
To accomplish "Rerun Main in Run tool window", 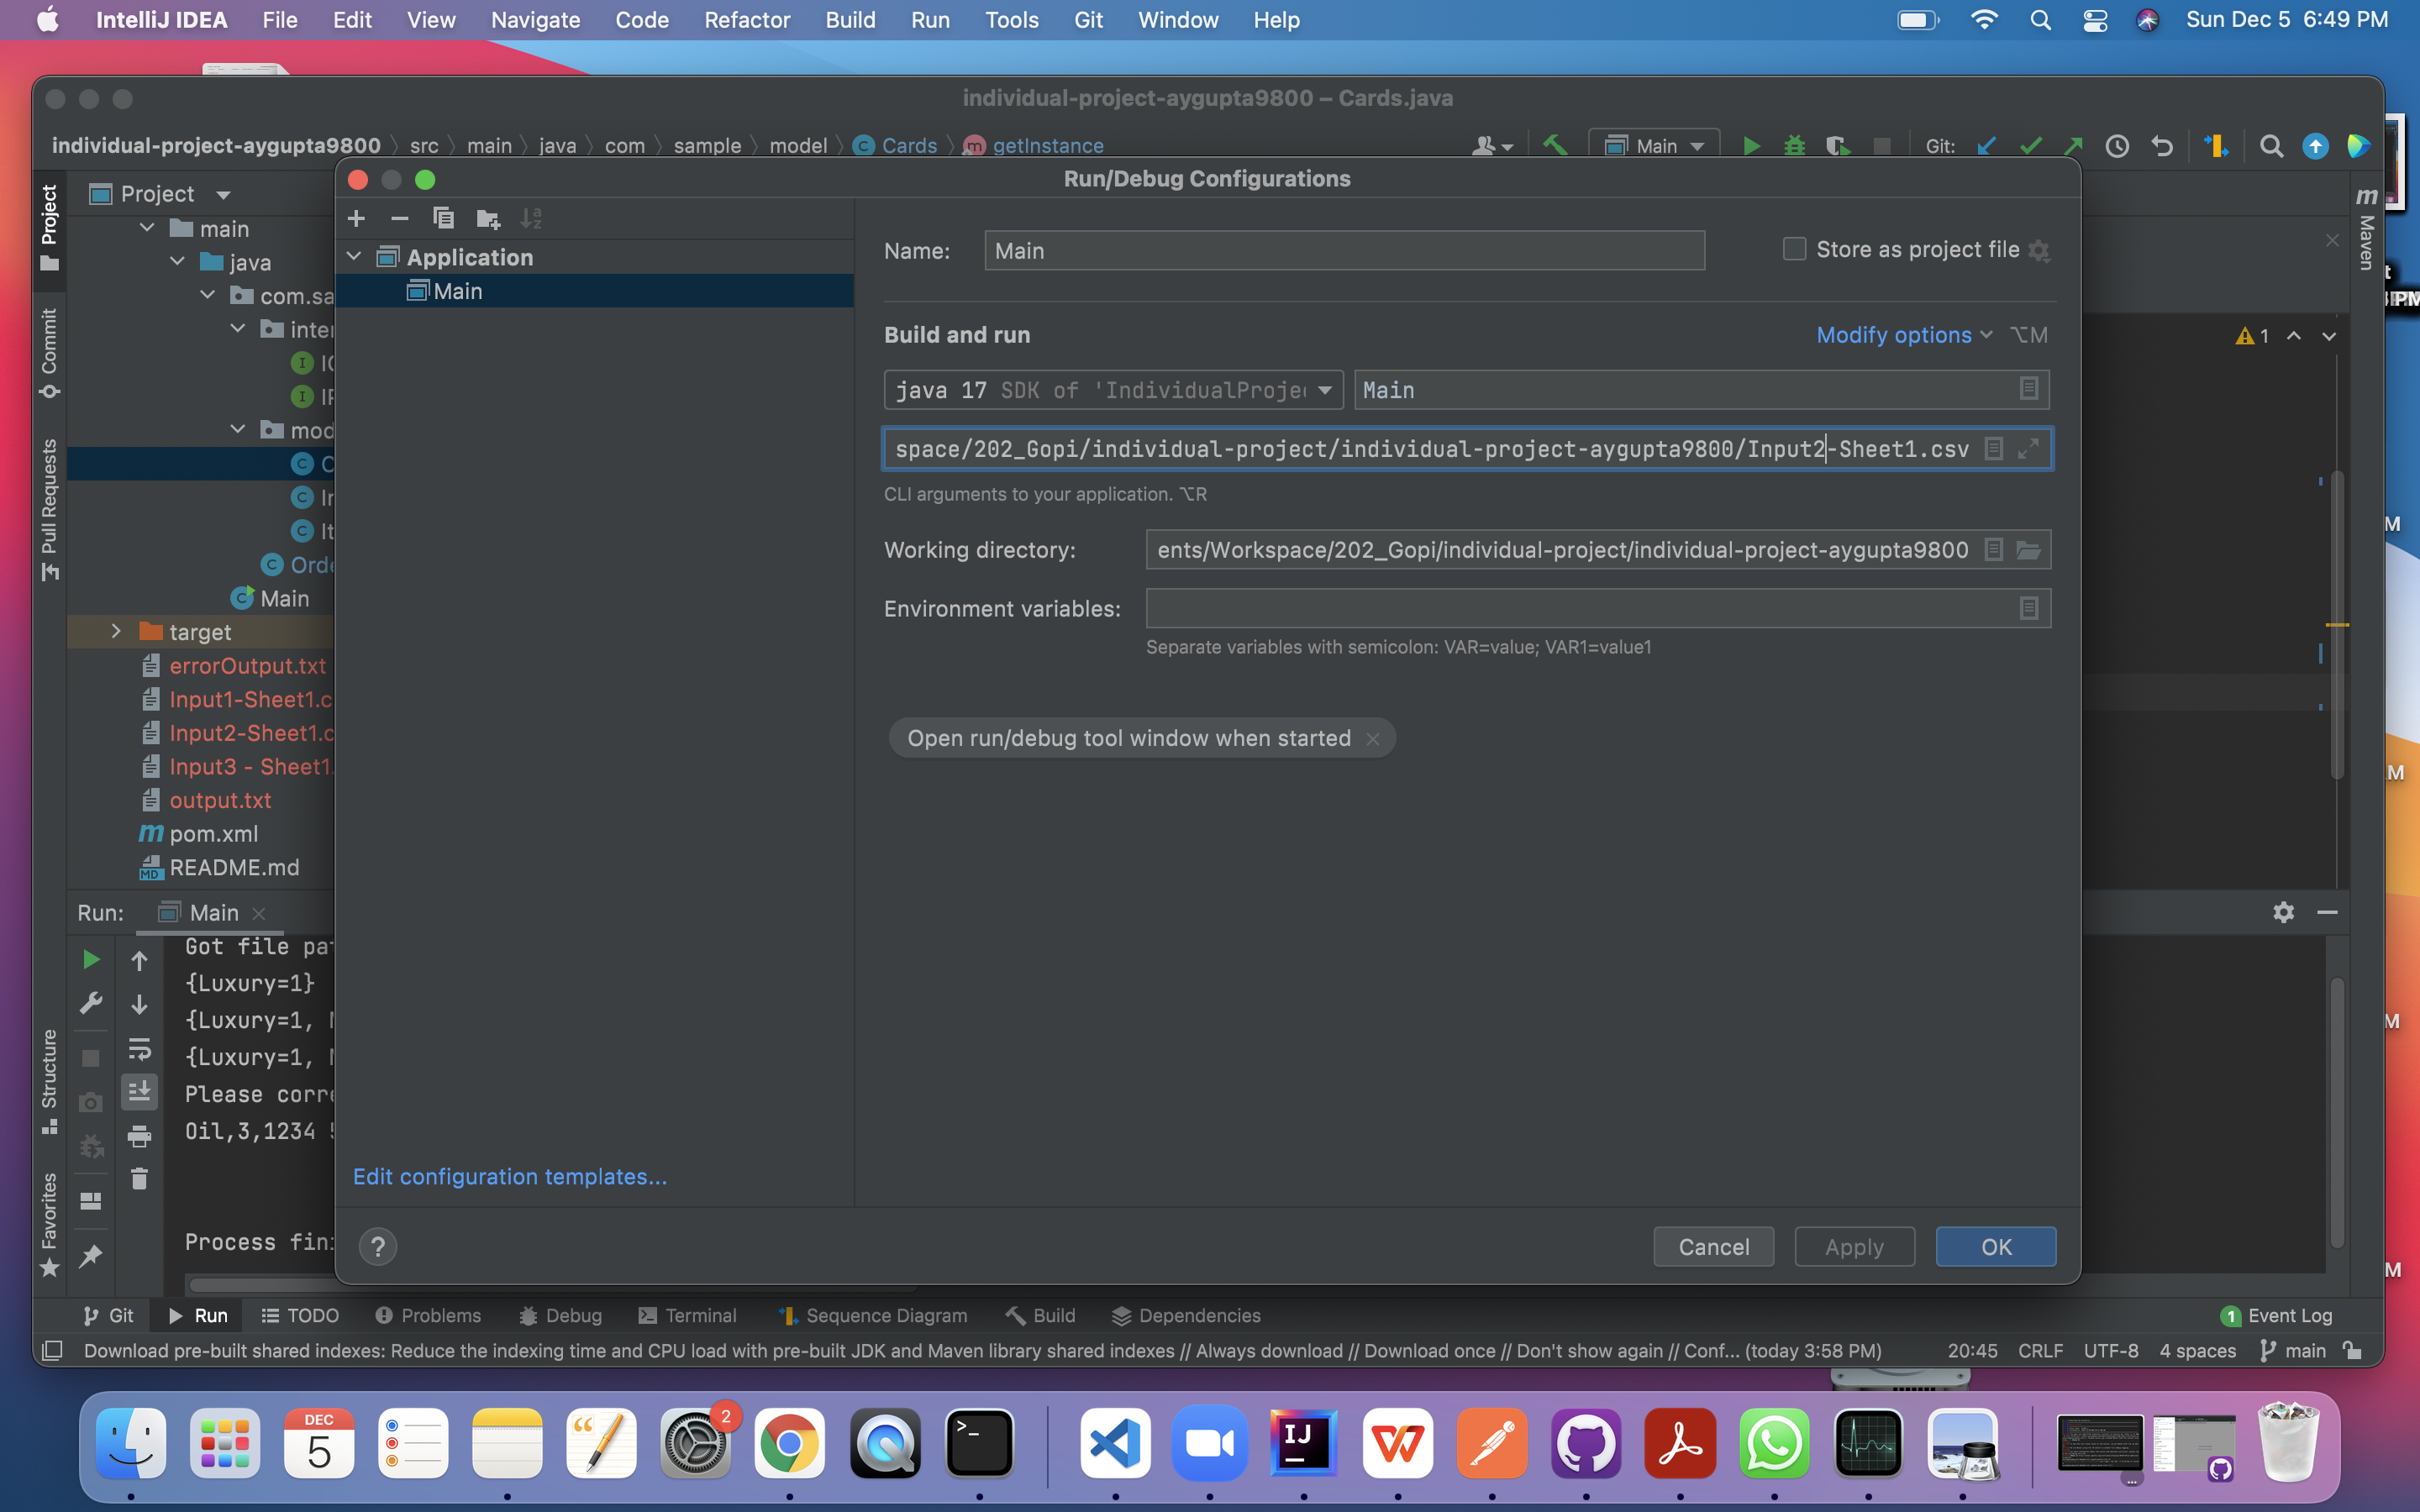I will 90,960.
